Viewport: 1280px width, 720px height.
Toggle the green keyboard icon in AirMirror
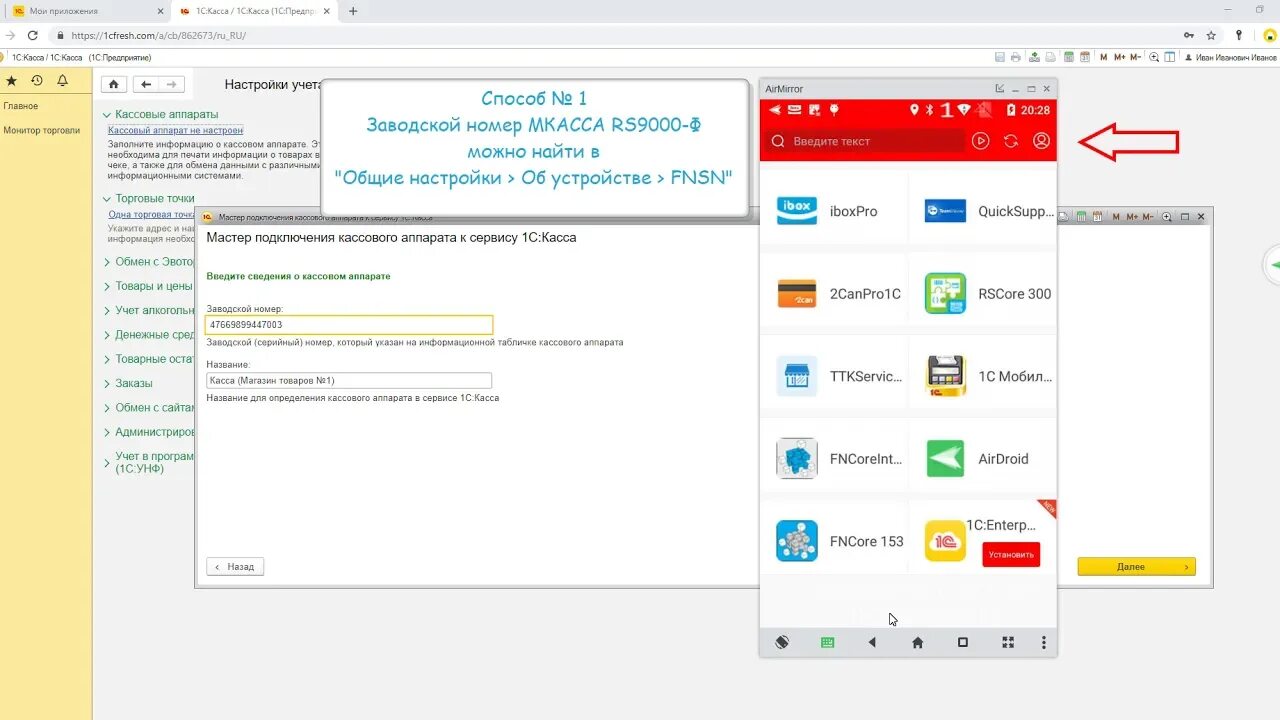point(827,642)
